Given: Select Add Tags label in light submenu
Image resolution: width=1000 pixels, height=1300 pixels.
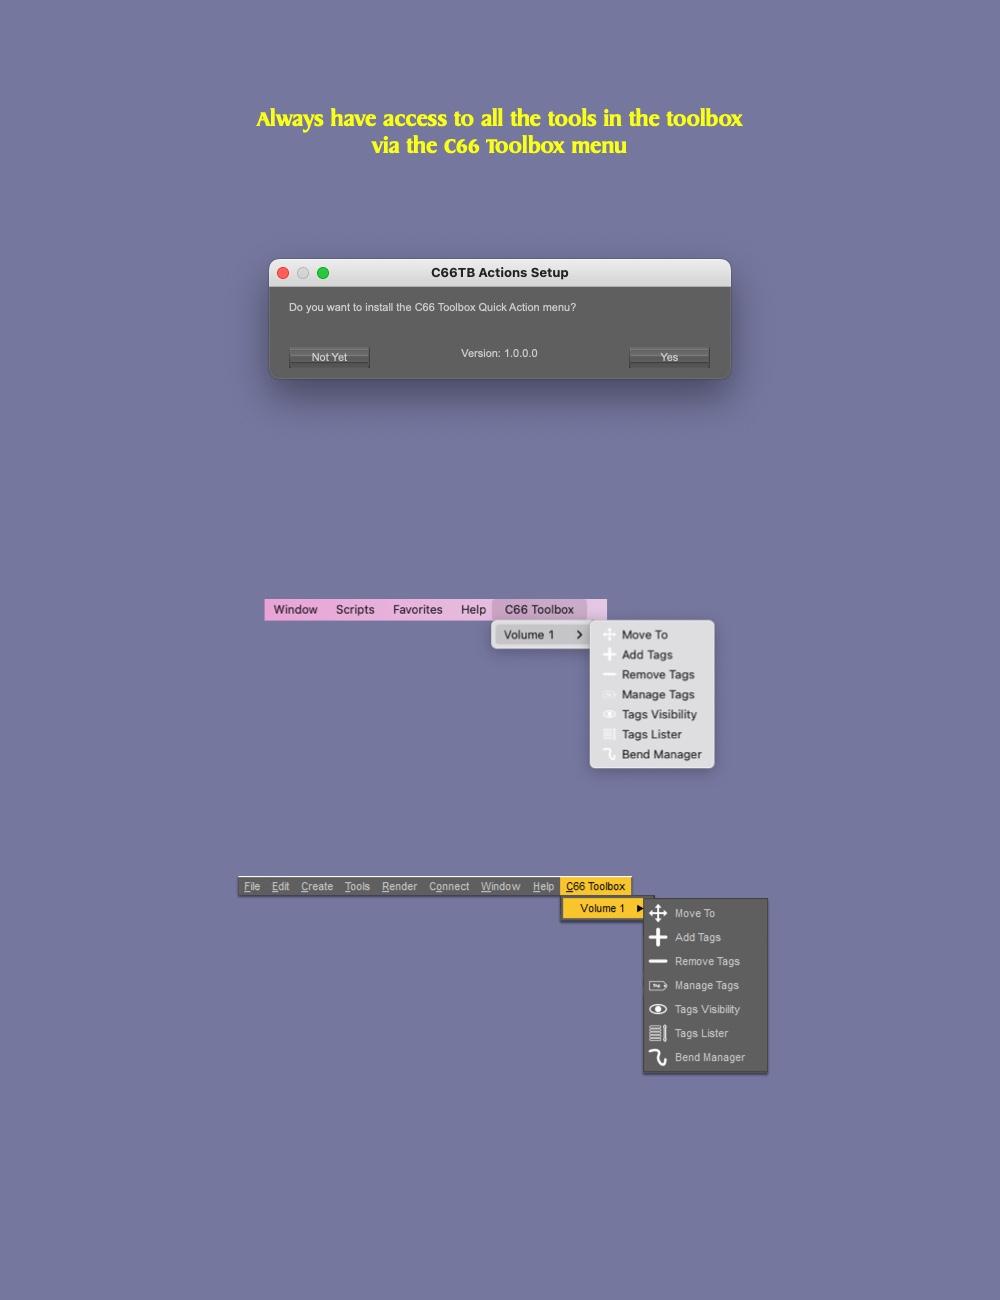Looking at the screenshot, I should 647,655.
